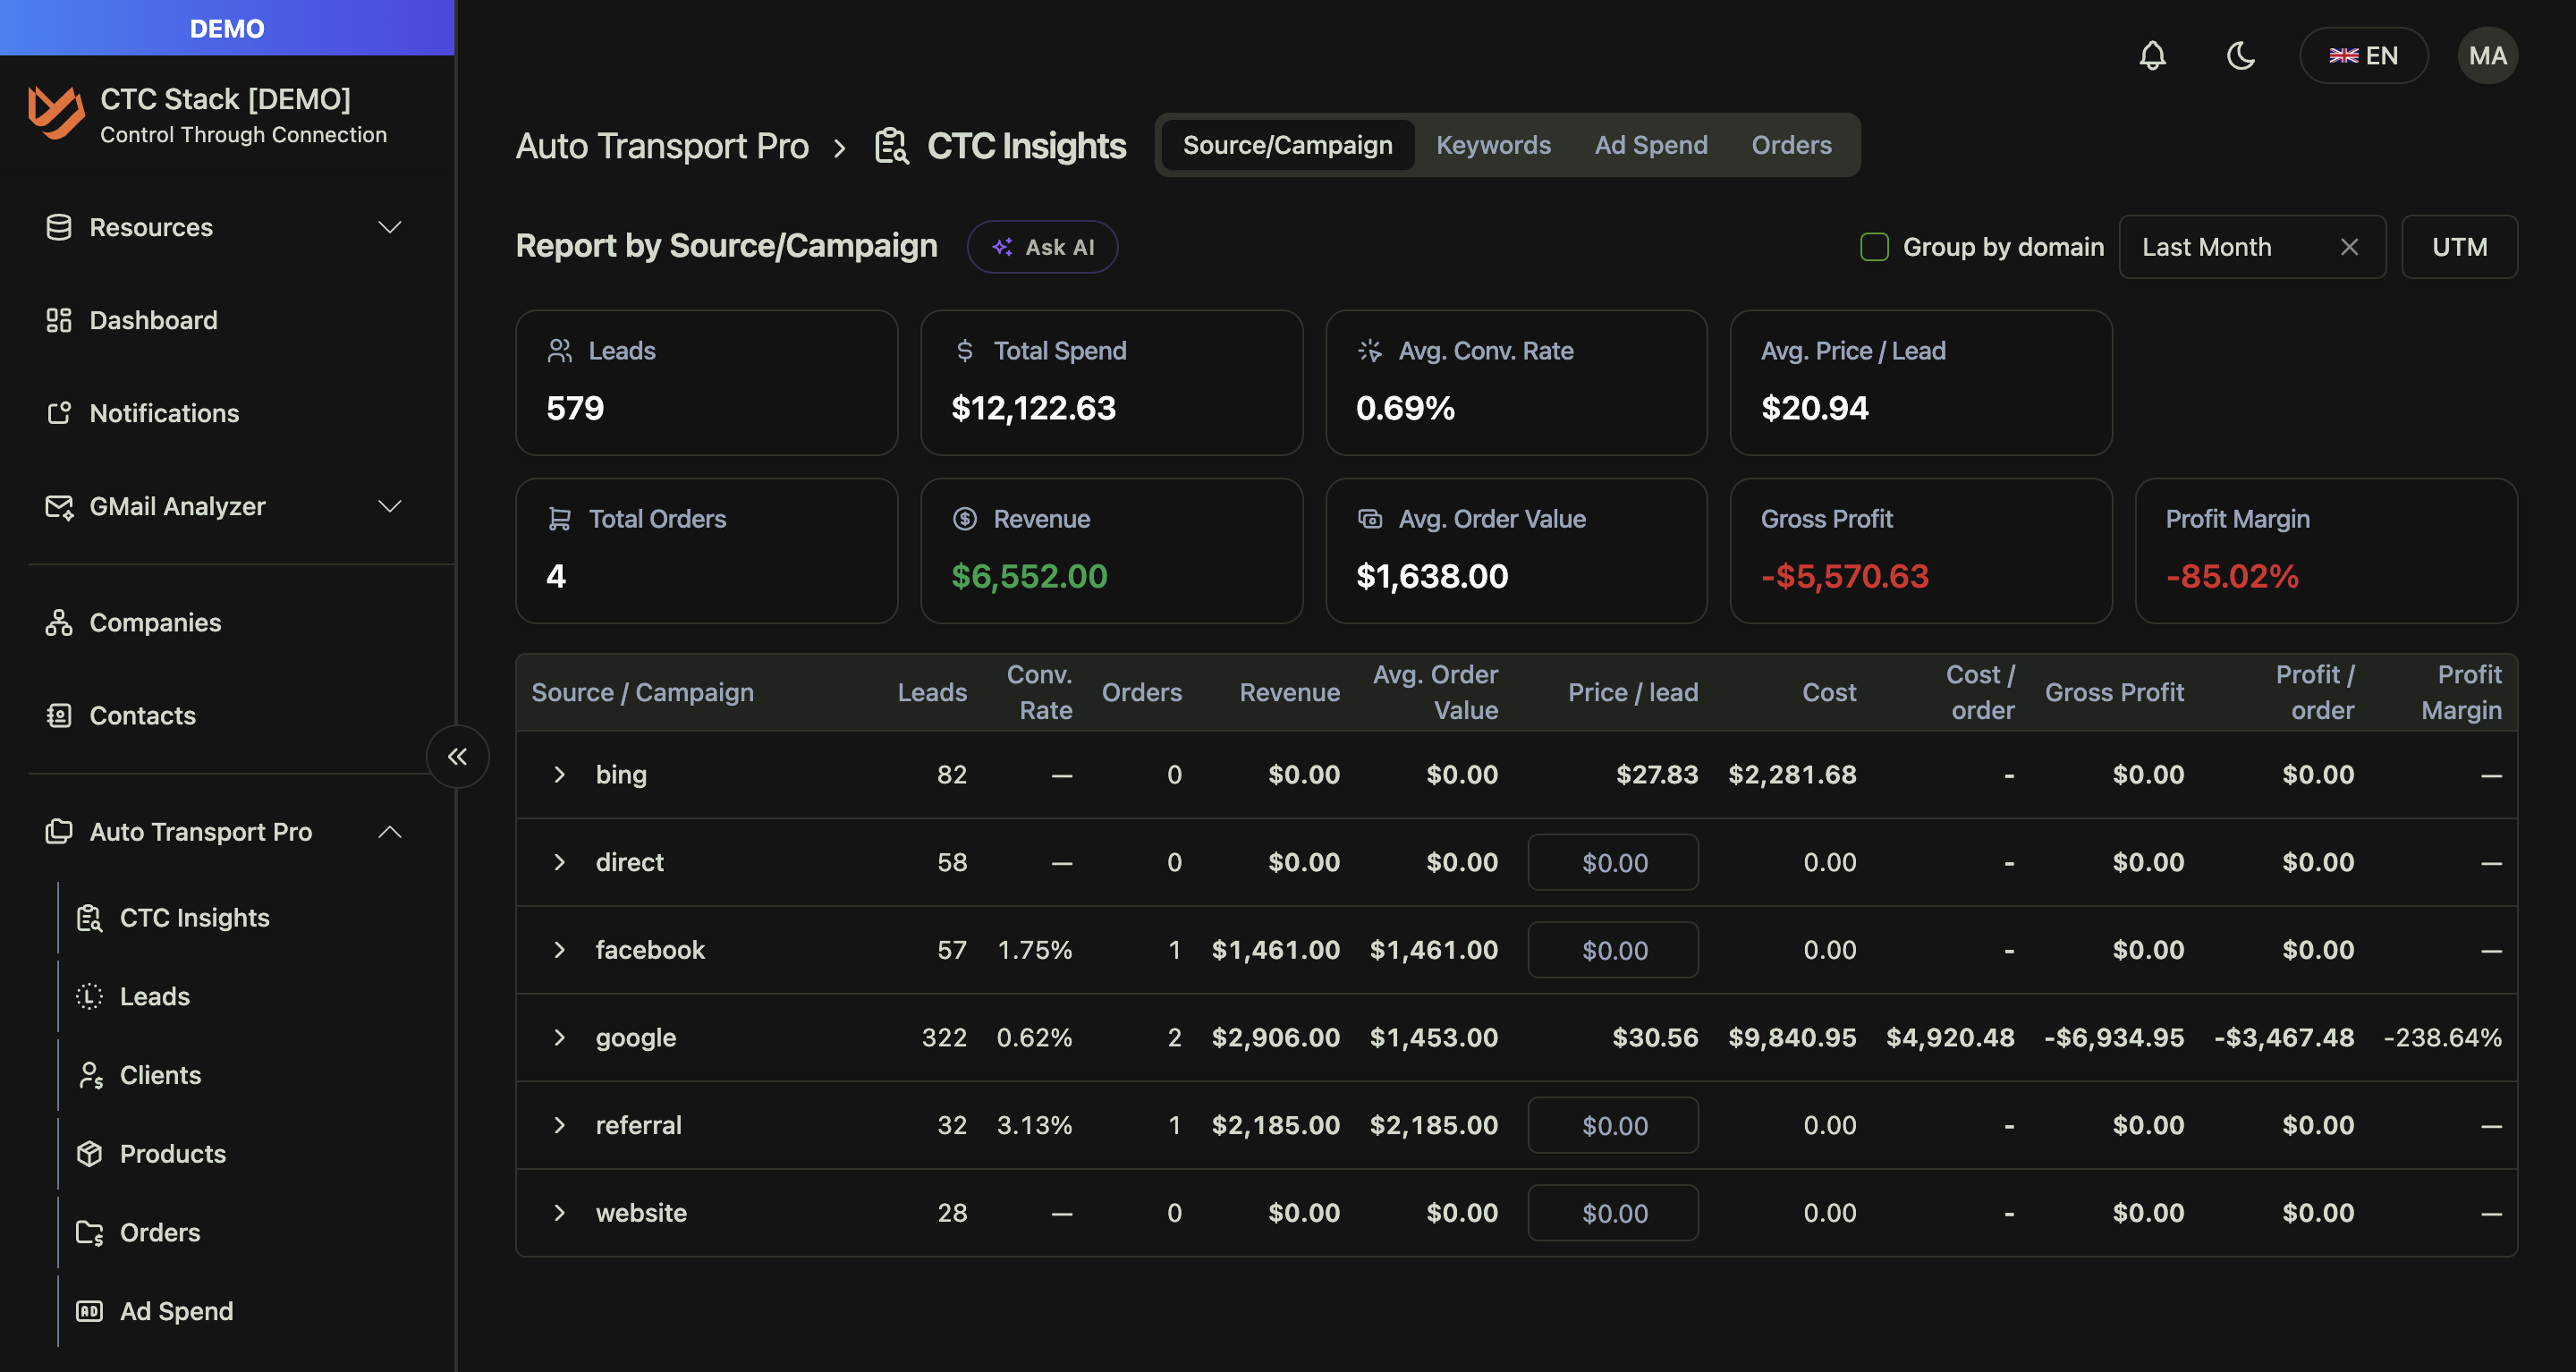The image size is (2576, 1372).
Task: Open the Ad Spend section
Action: click(x=176, y=1310)
